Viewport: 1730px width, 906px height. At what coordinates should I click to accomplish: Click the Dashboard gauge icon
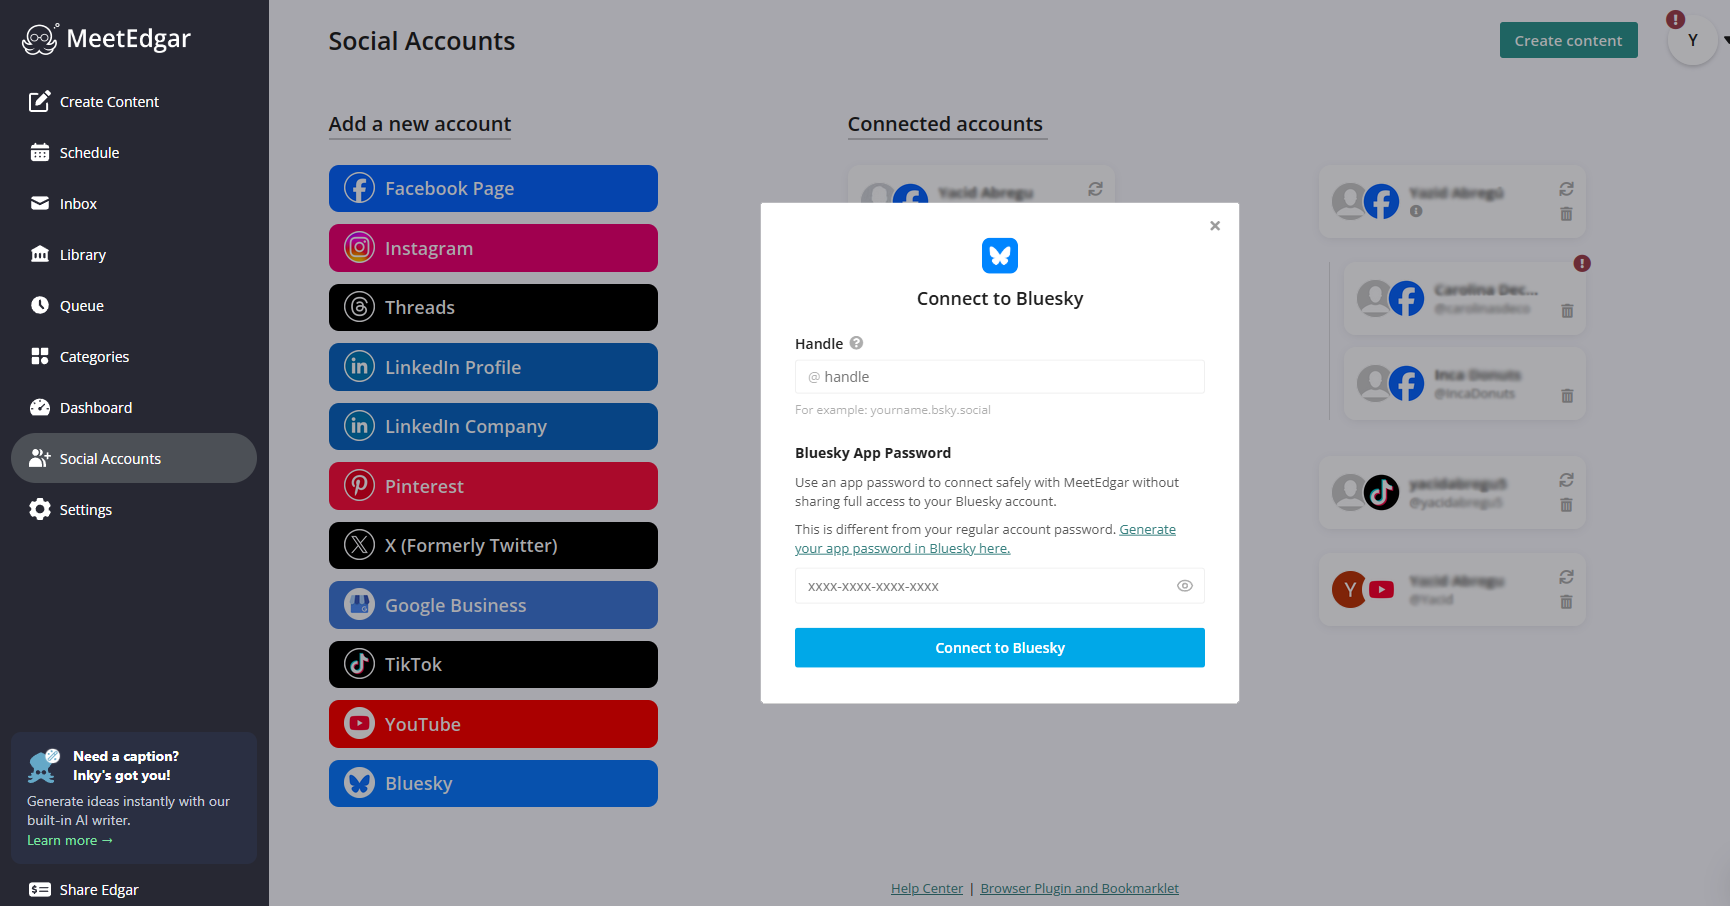40,407
